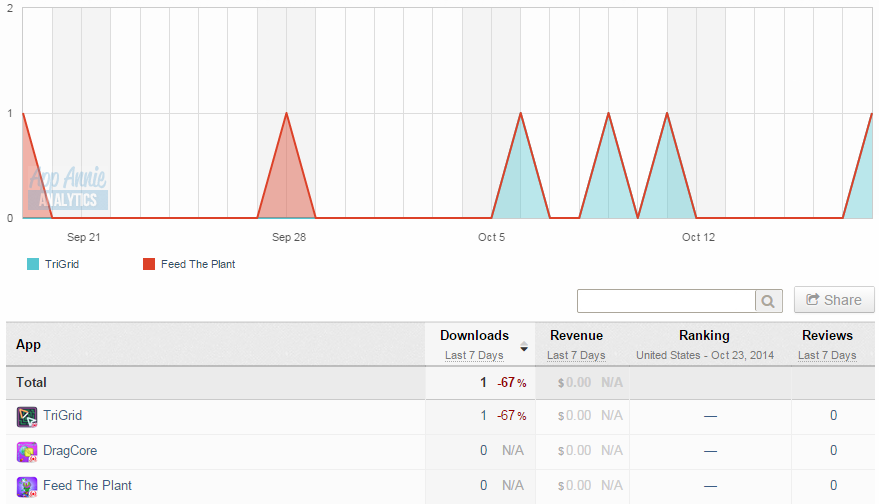879x504 pixels.
Task: Click the magnifier search icon button
Action: pyautogui.click(x=769, y=301)
